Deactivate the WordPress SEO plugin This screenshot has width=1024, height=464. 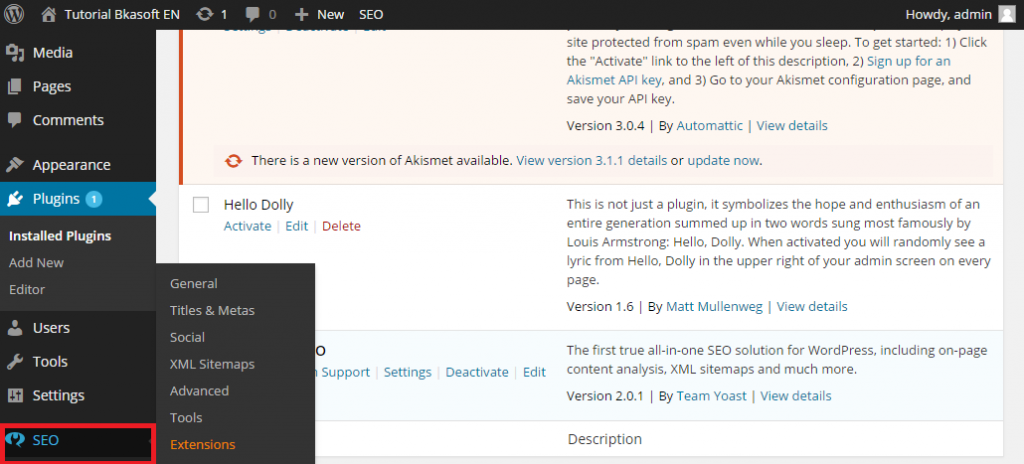[x=477, y=372]
